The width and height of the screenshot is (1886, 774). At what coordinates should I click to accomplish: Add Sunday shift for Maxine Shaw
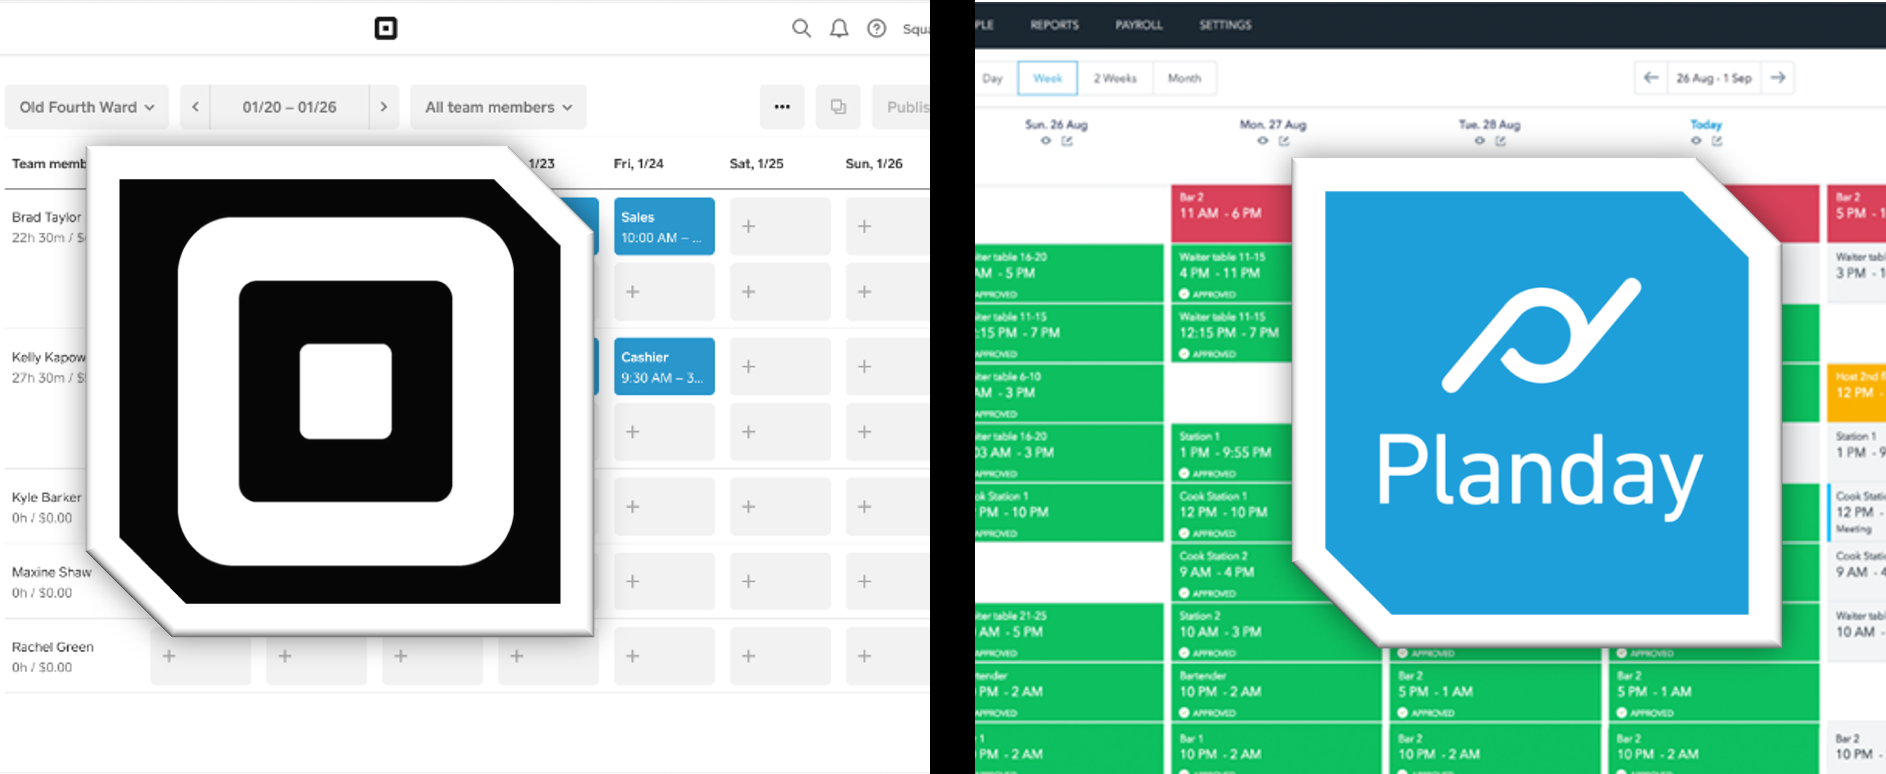point(888,581)
